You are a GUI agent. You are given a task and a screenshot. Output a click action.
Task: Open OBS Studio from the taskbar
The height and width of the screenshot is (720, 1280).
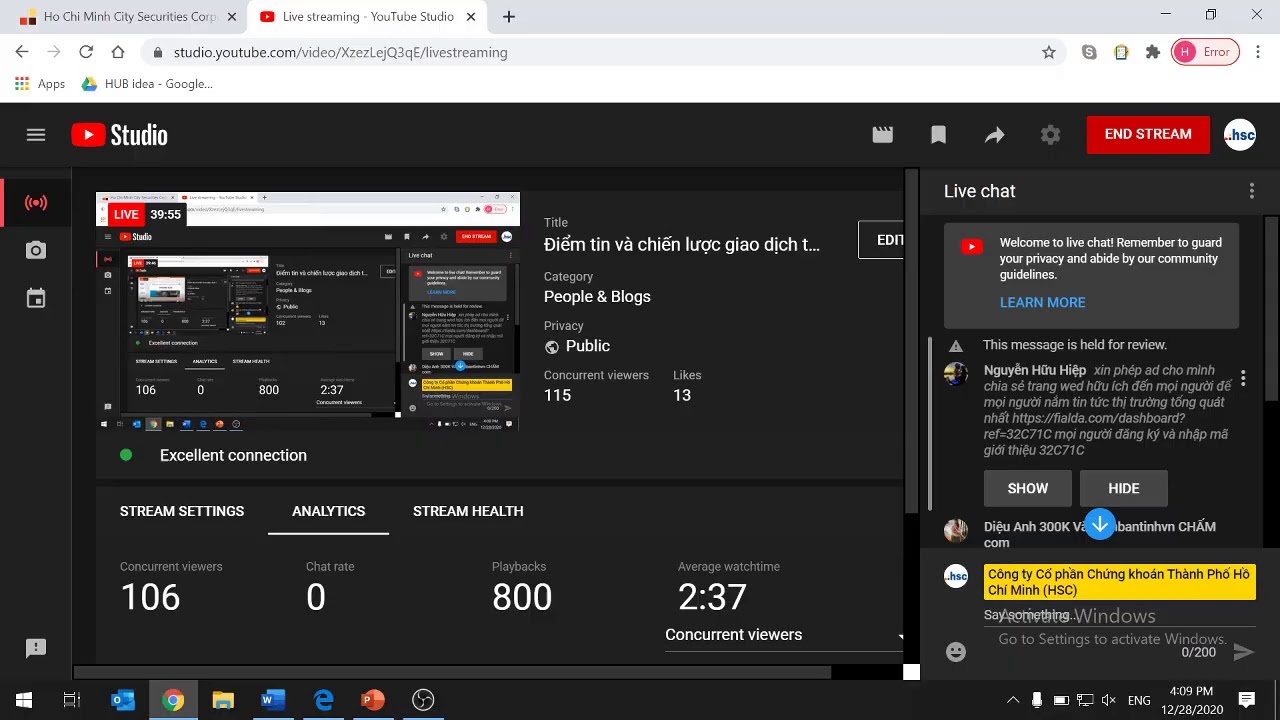423,700
